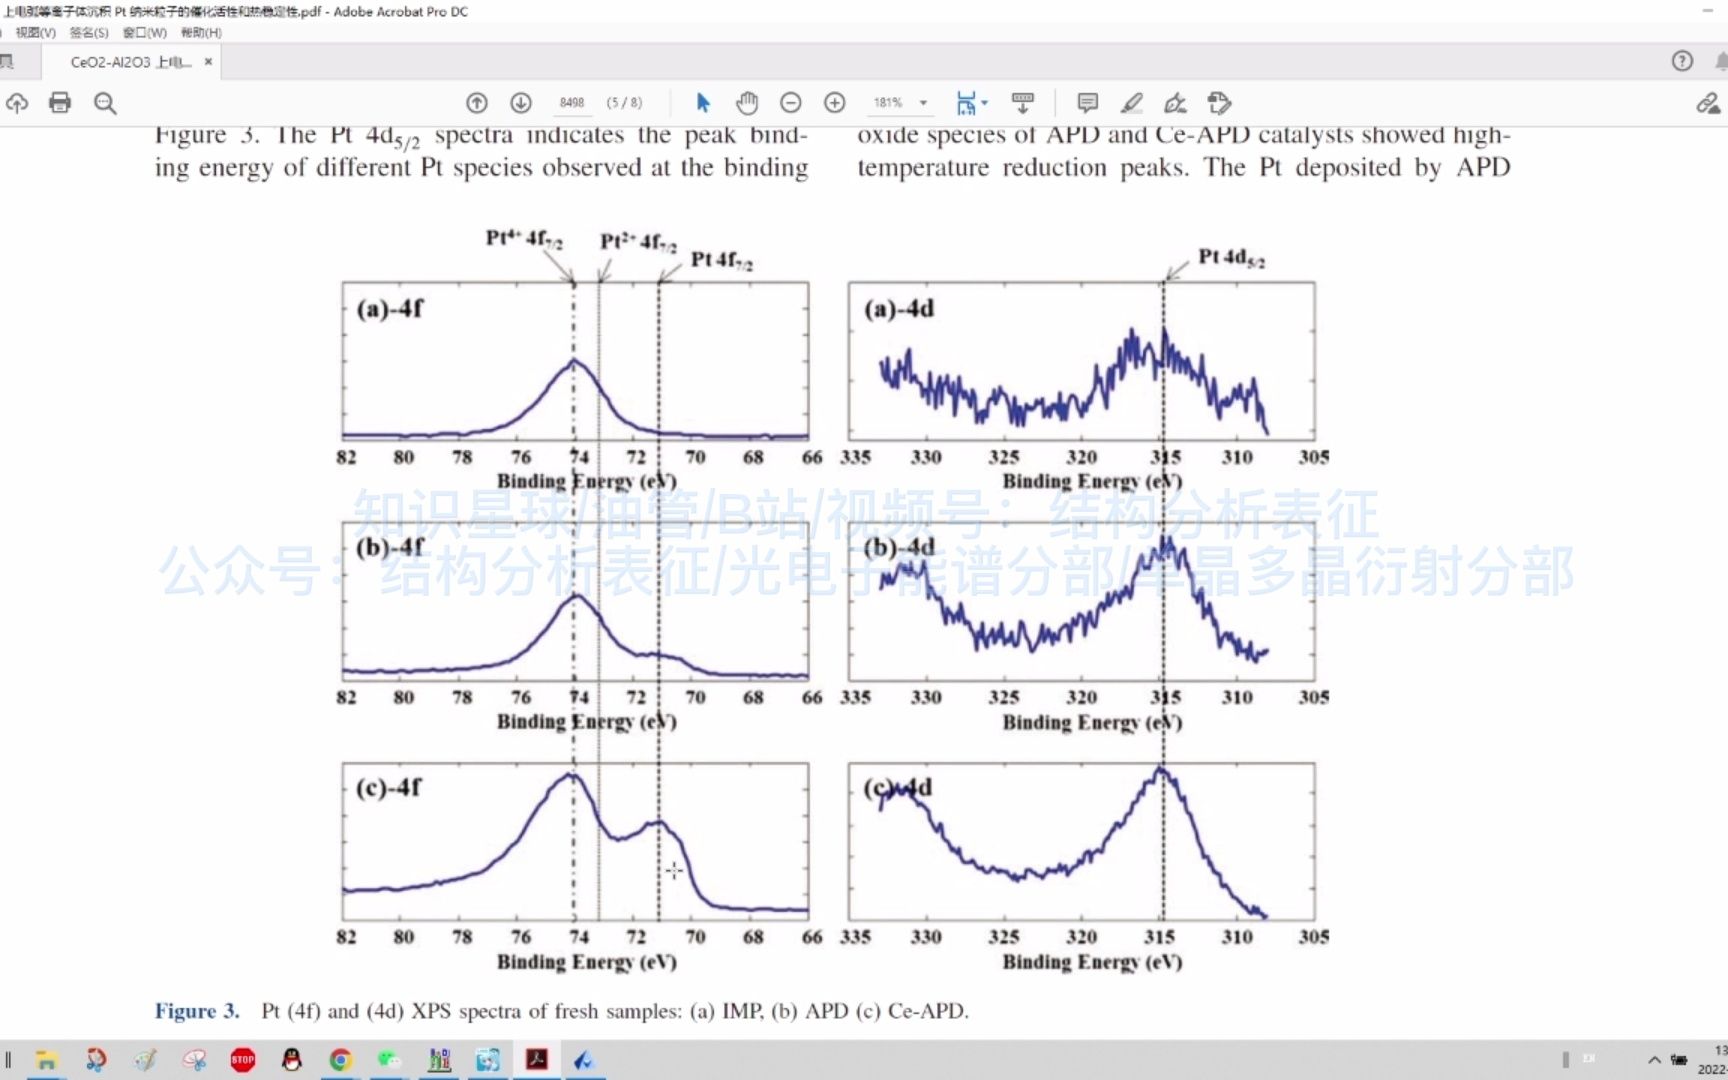Click the (a)-4d plot label

(x=899, y=309)
